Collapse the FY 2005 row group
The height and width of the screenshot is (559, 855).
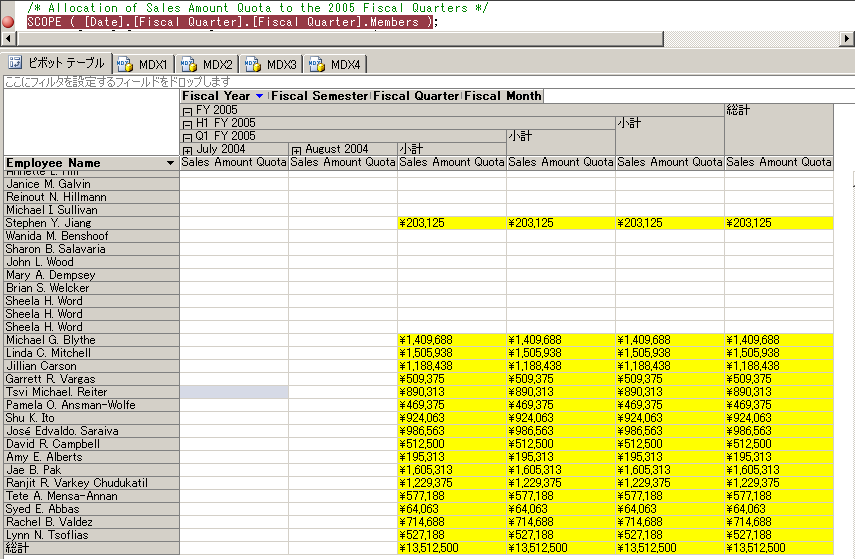pos(187,110)
